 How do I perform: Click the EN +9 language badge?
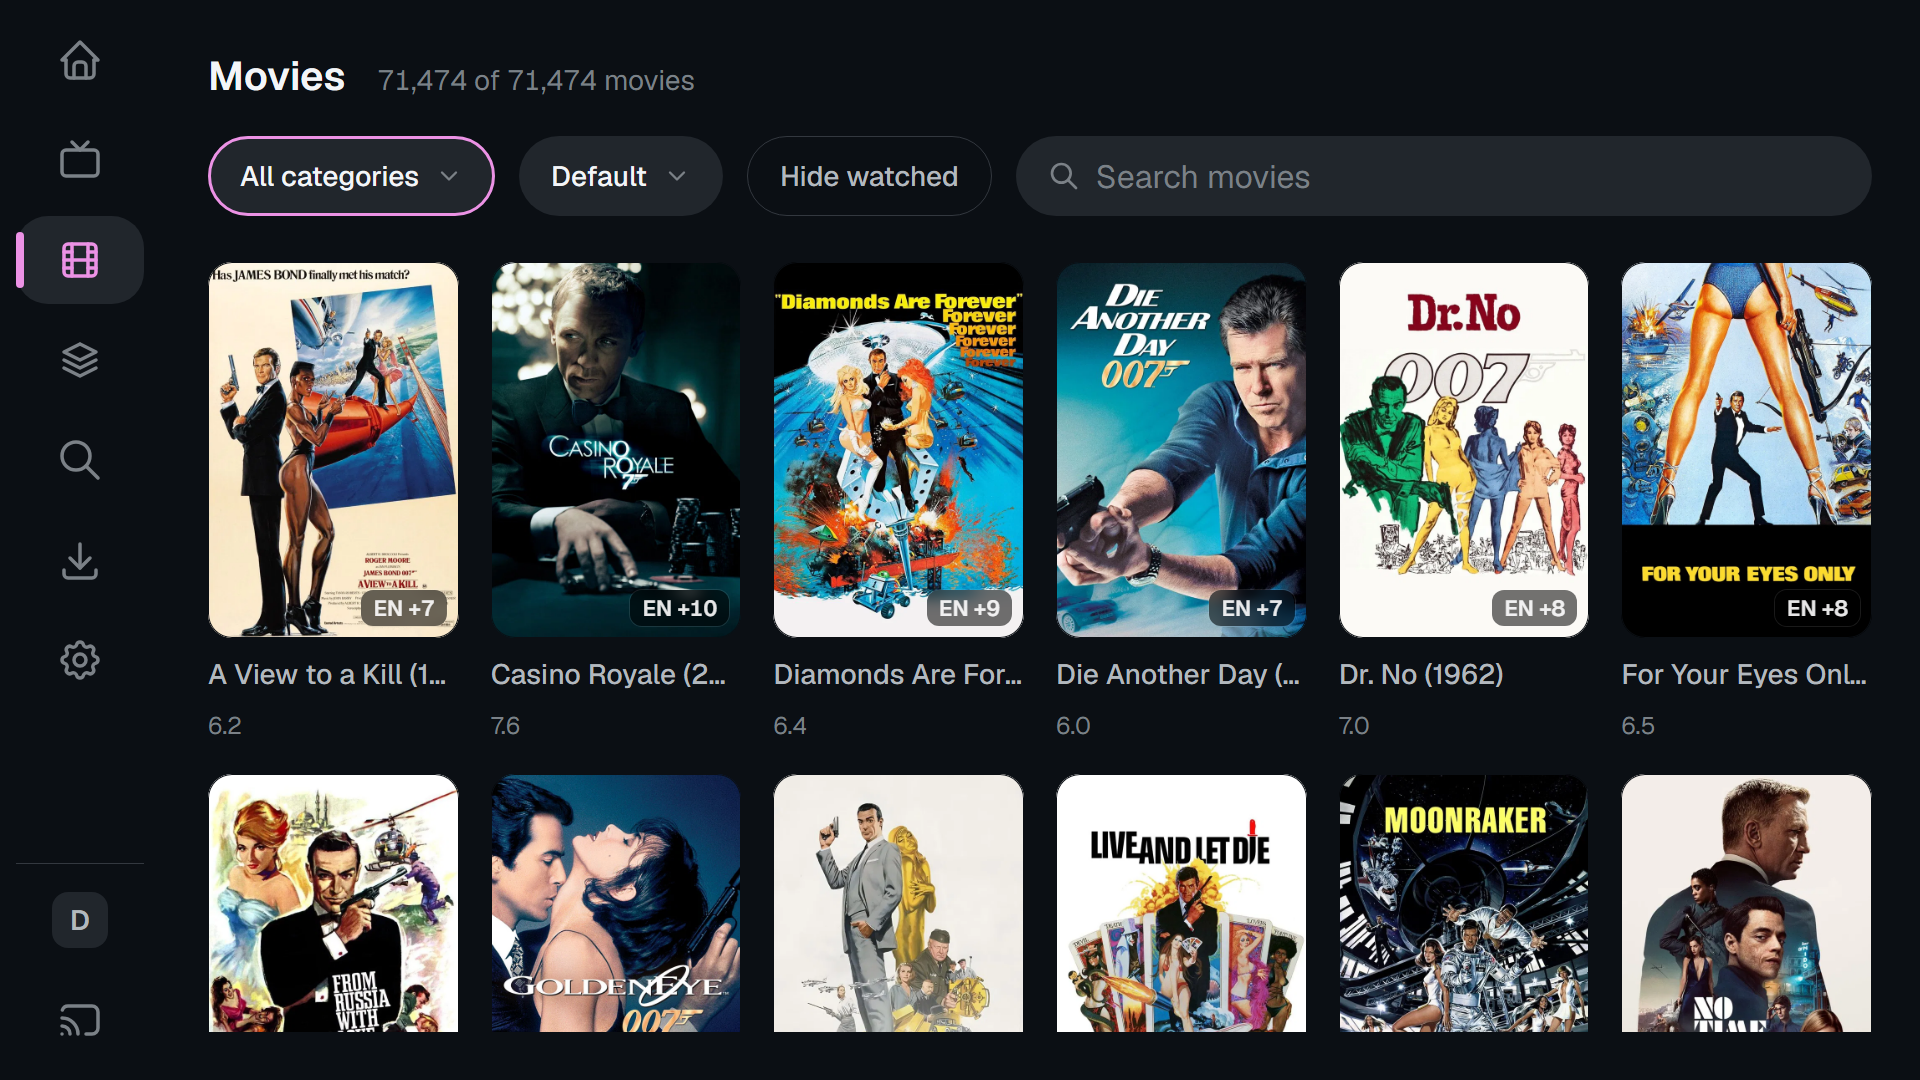click(969, 608)
